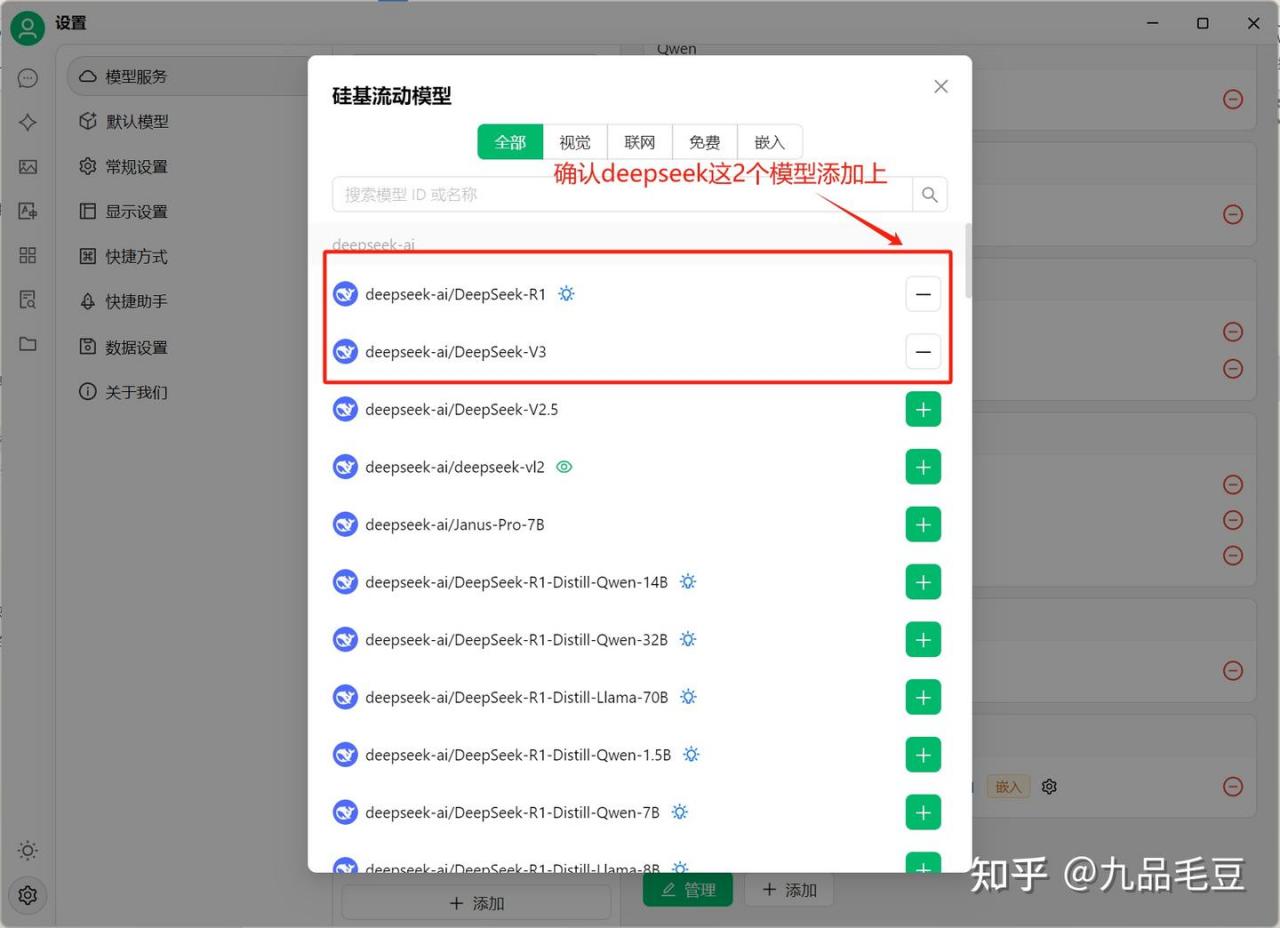The width and height of the screenshot is (1280, 928).
Task: Switch to the 联网 tab
Action: click(640, 142)
